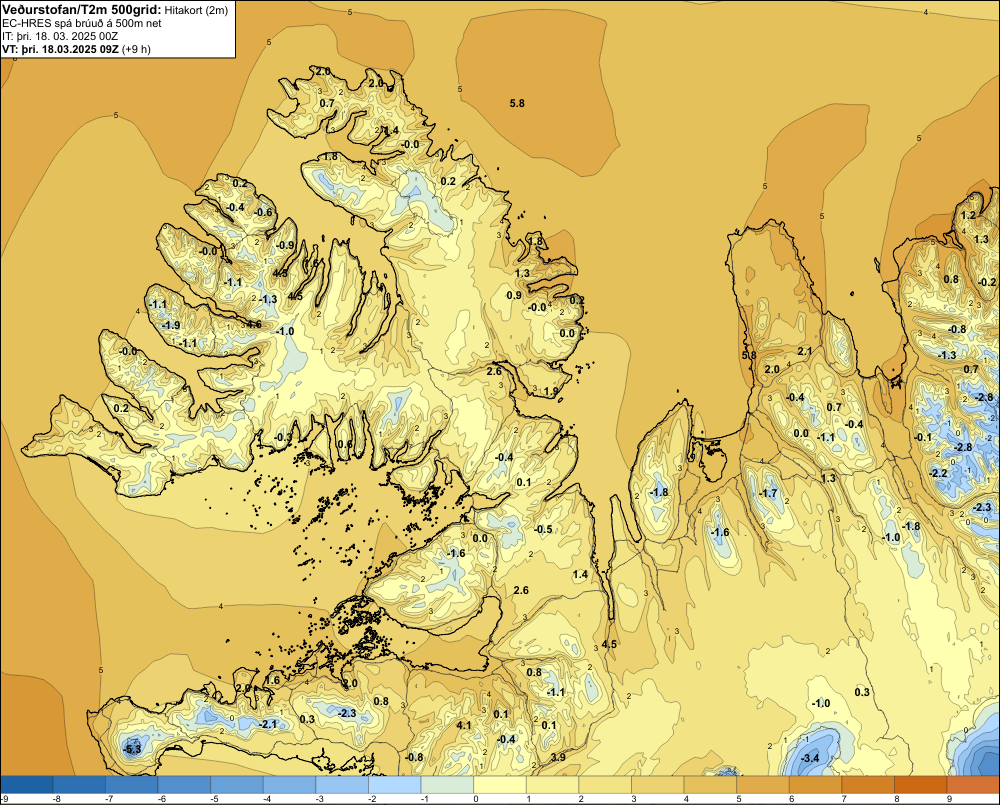Click the '4.1' temperature value

click(464, 725)
